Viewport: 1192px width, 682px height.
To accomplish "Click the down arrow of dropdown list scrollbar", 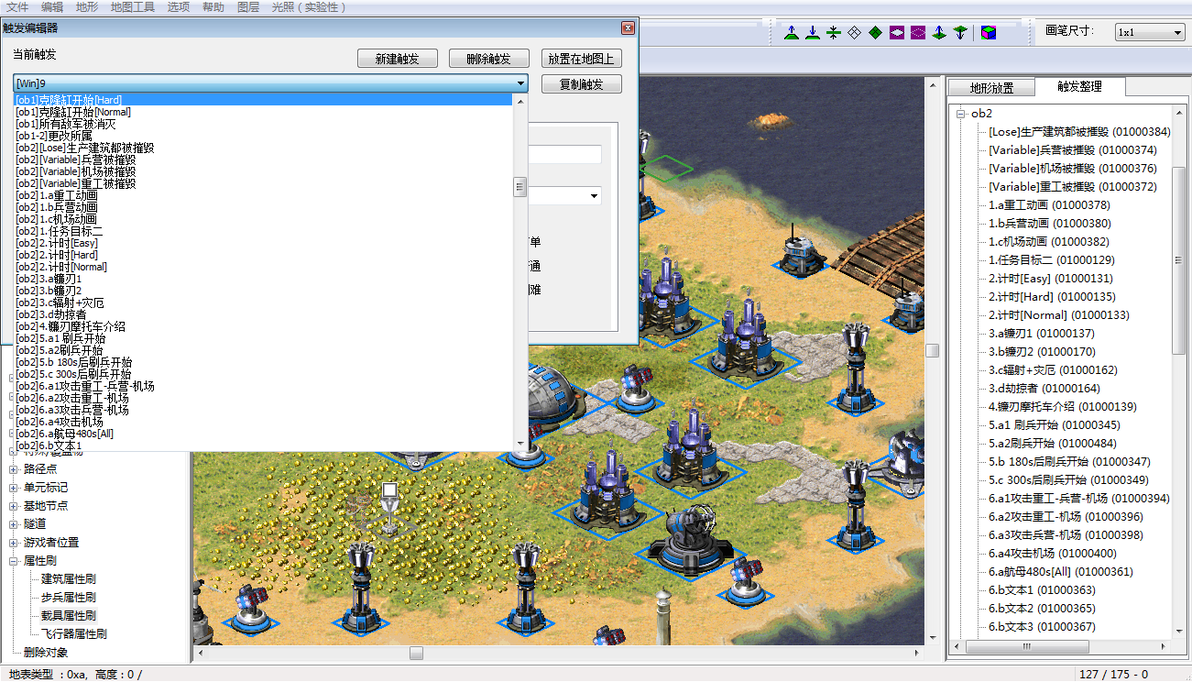I will pos(521,443).
